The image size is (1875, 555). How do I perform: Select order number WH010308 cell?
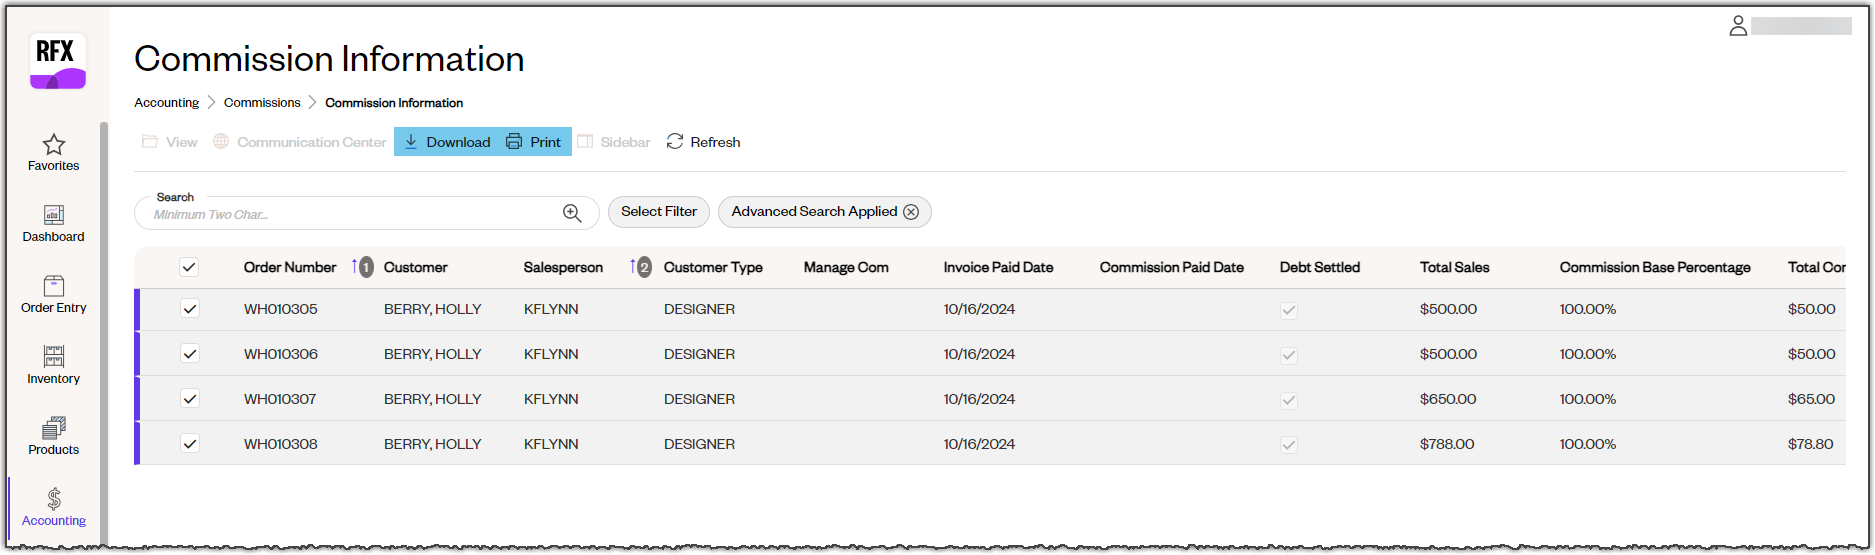tap(281, 444)
